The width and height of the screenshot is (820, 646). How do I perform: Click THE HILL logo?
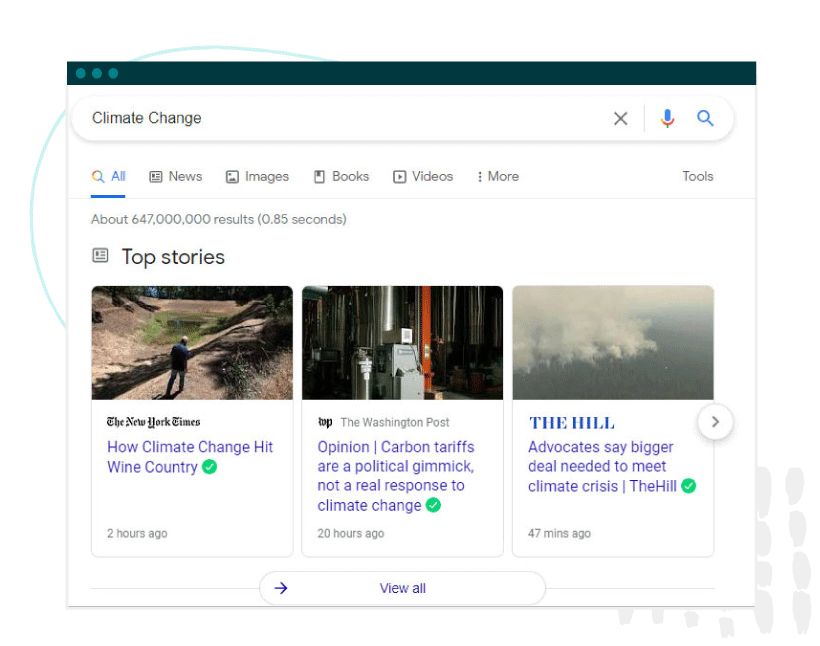(572, 423)
